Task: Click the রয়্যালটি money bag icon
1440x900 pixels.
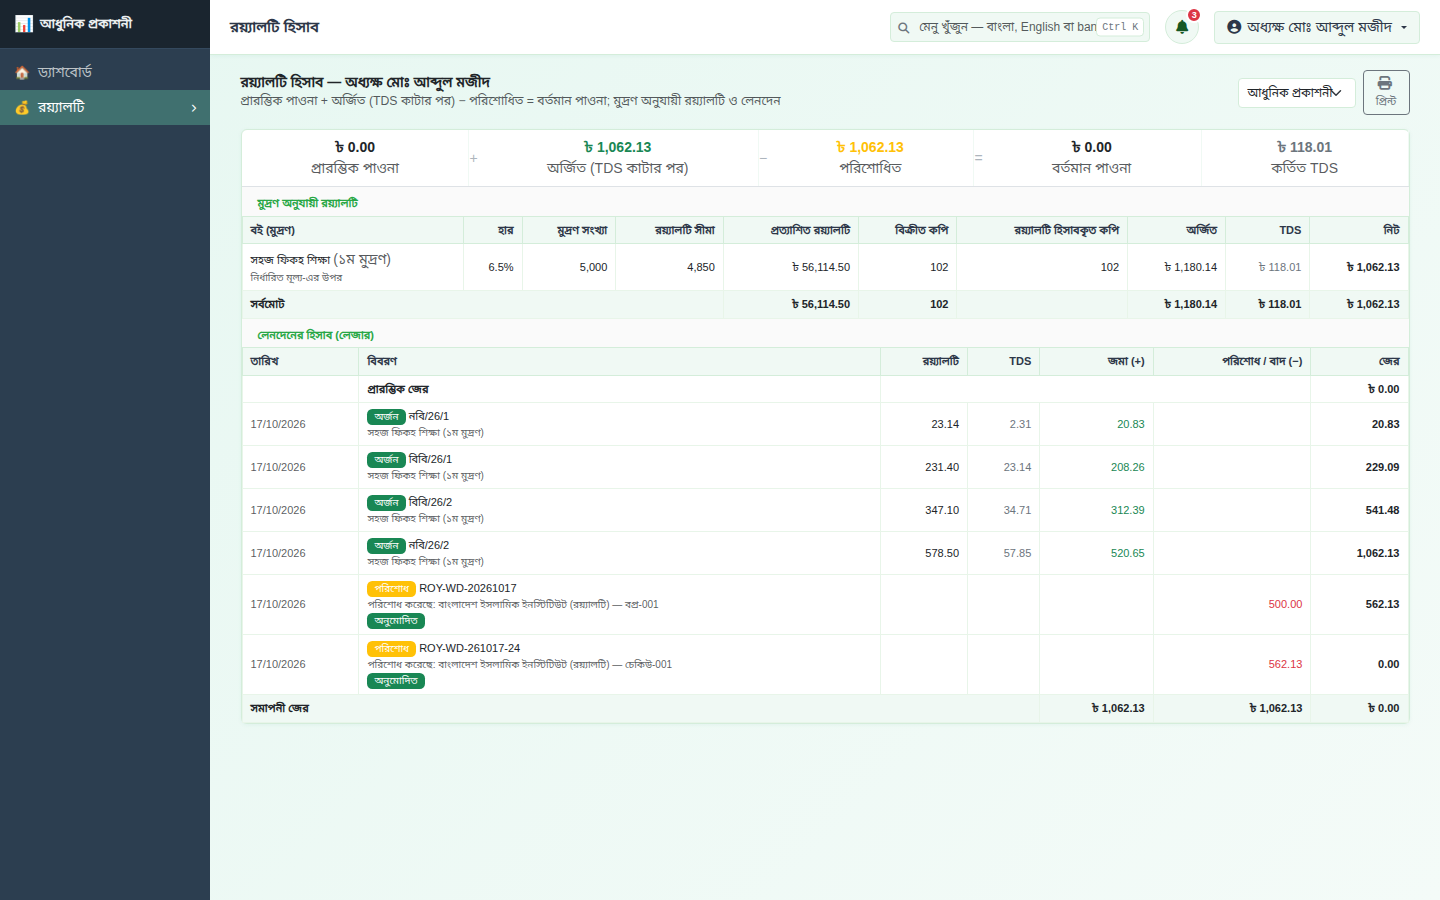Action: pos(22,107)
